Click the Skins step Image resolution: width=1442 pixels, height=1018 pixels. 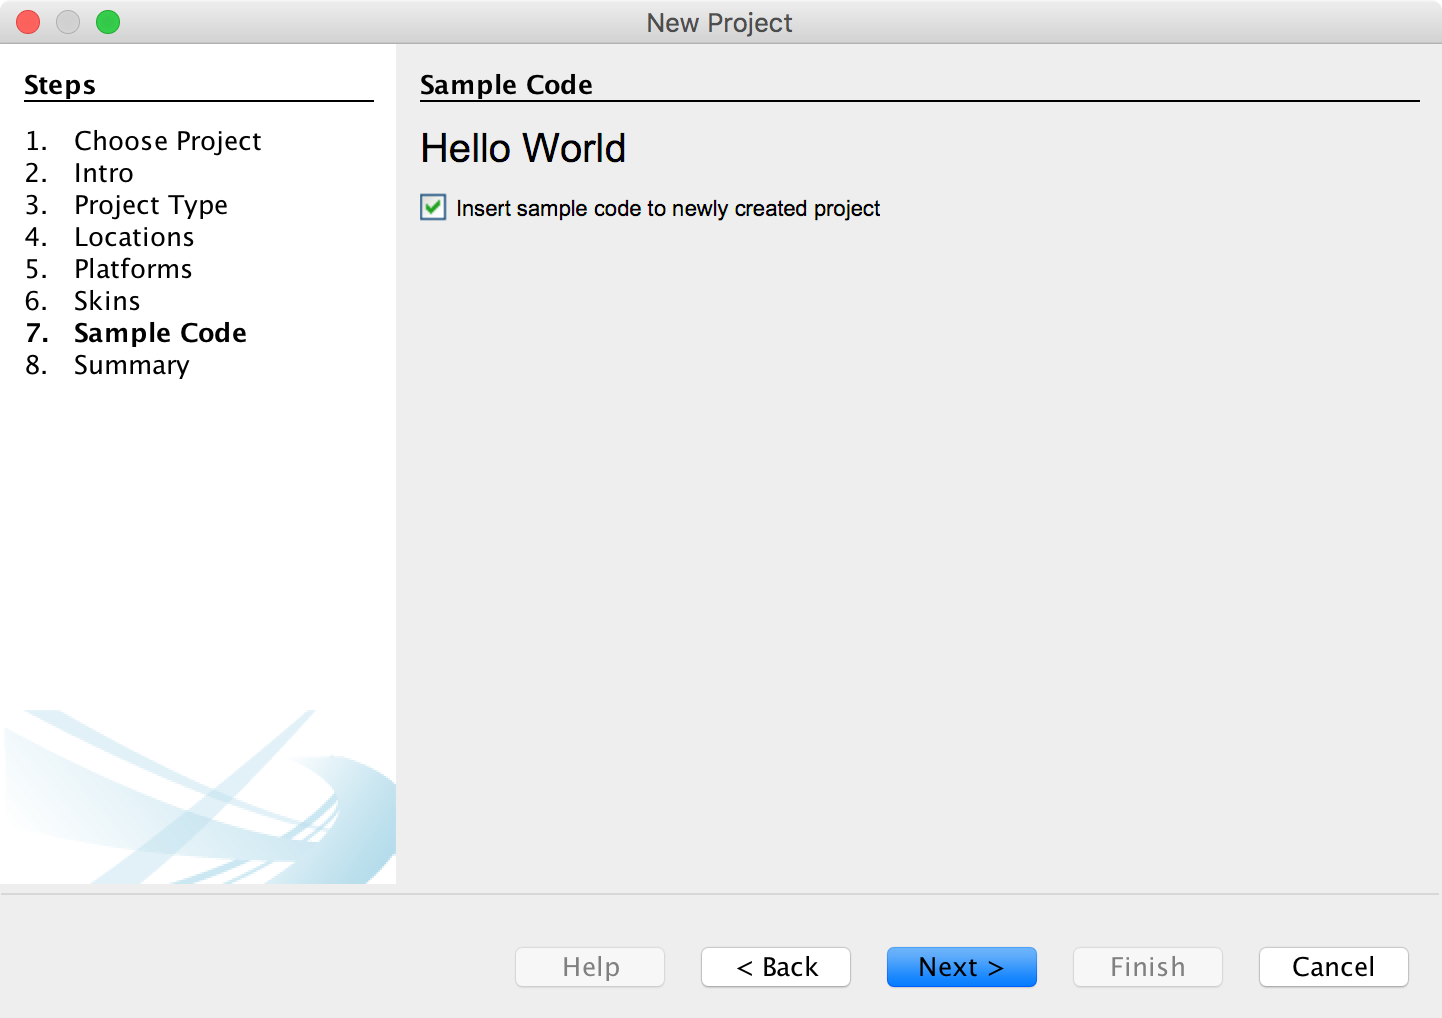point(107,301)
